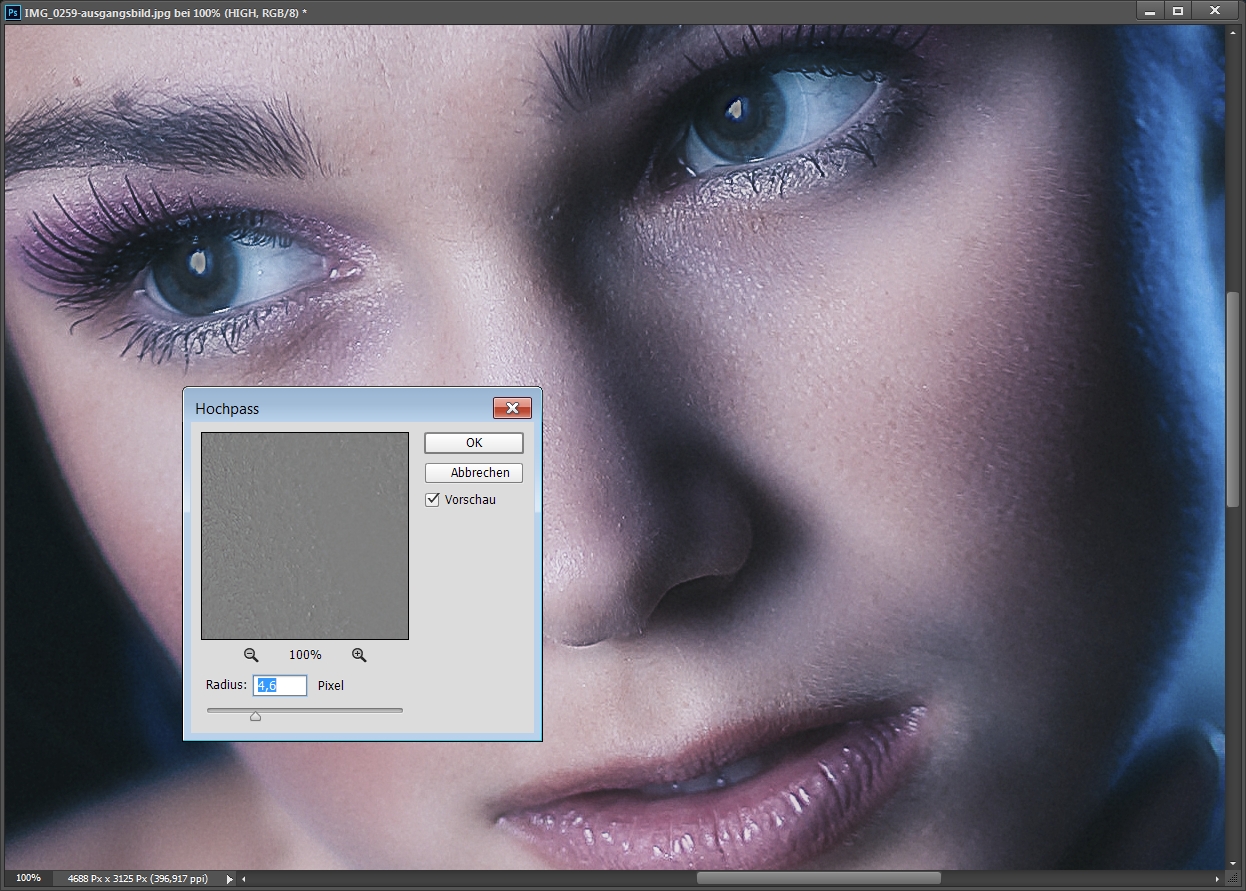The image size is (1246, 891).
Task: Click the Photoshop Ps icon in title bar
Action: click(x=13, y=11)
